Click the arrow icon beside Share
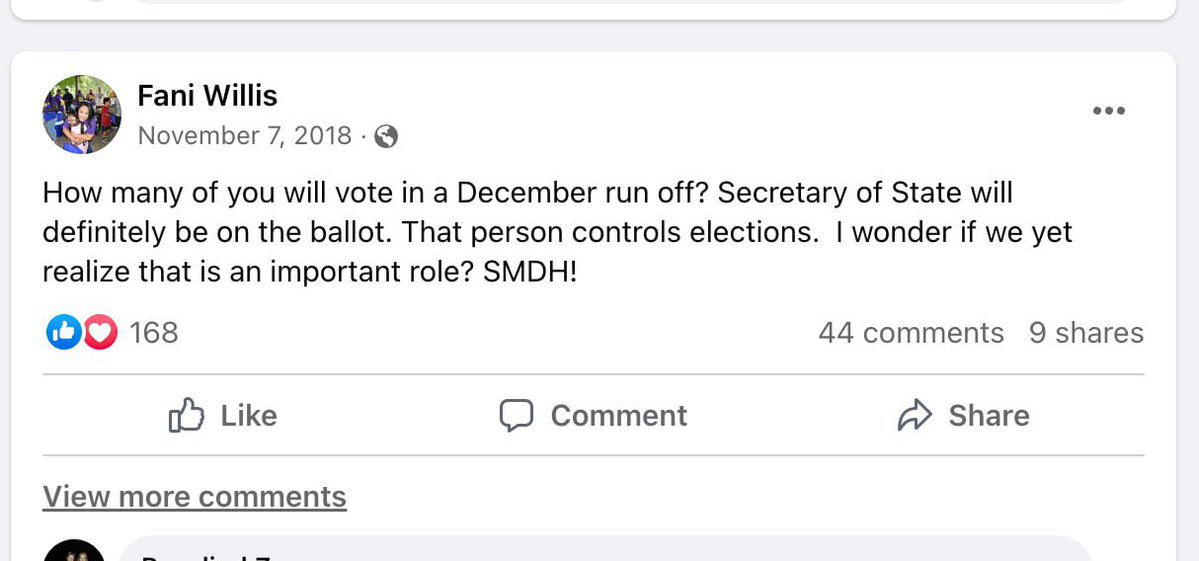Image resolution: width=1199 pixels, height=561 pixels. click(915, 415)
